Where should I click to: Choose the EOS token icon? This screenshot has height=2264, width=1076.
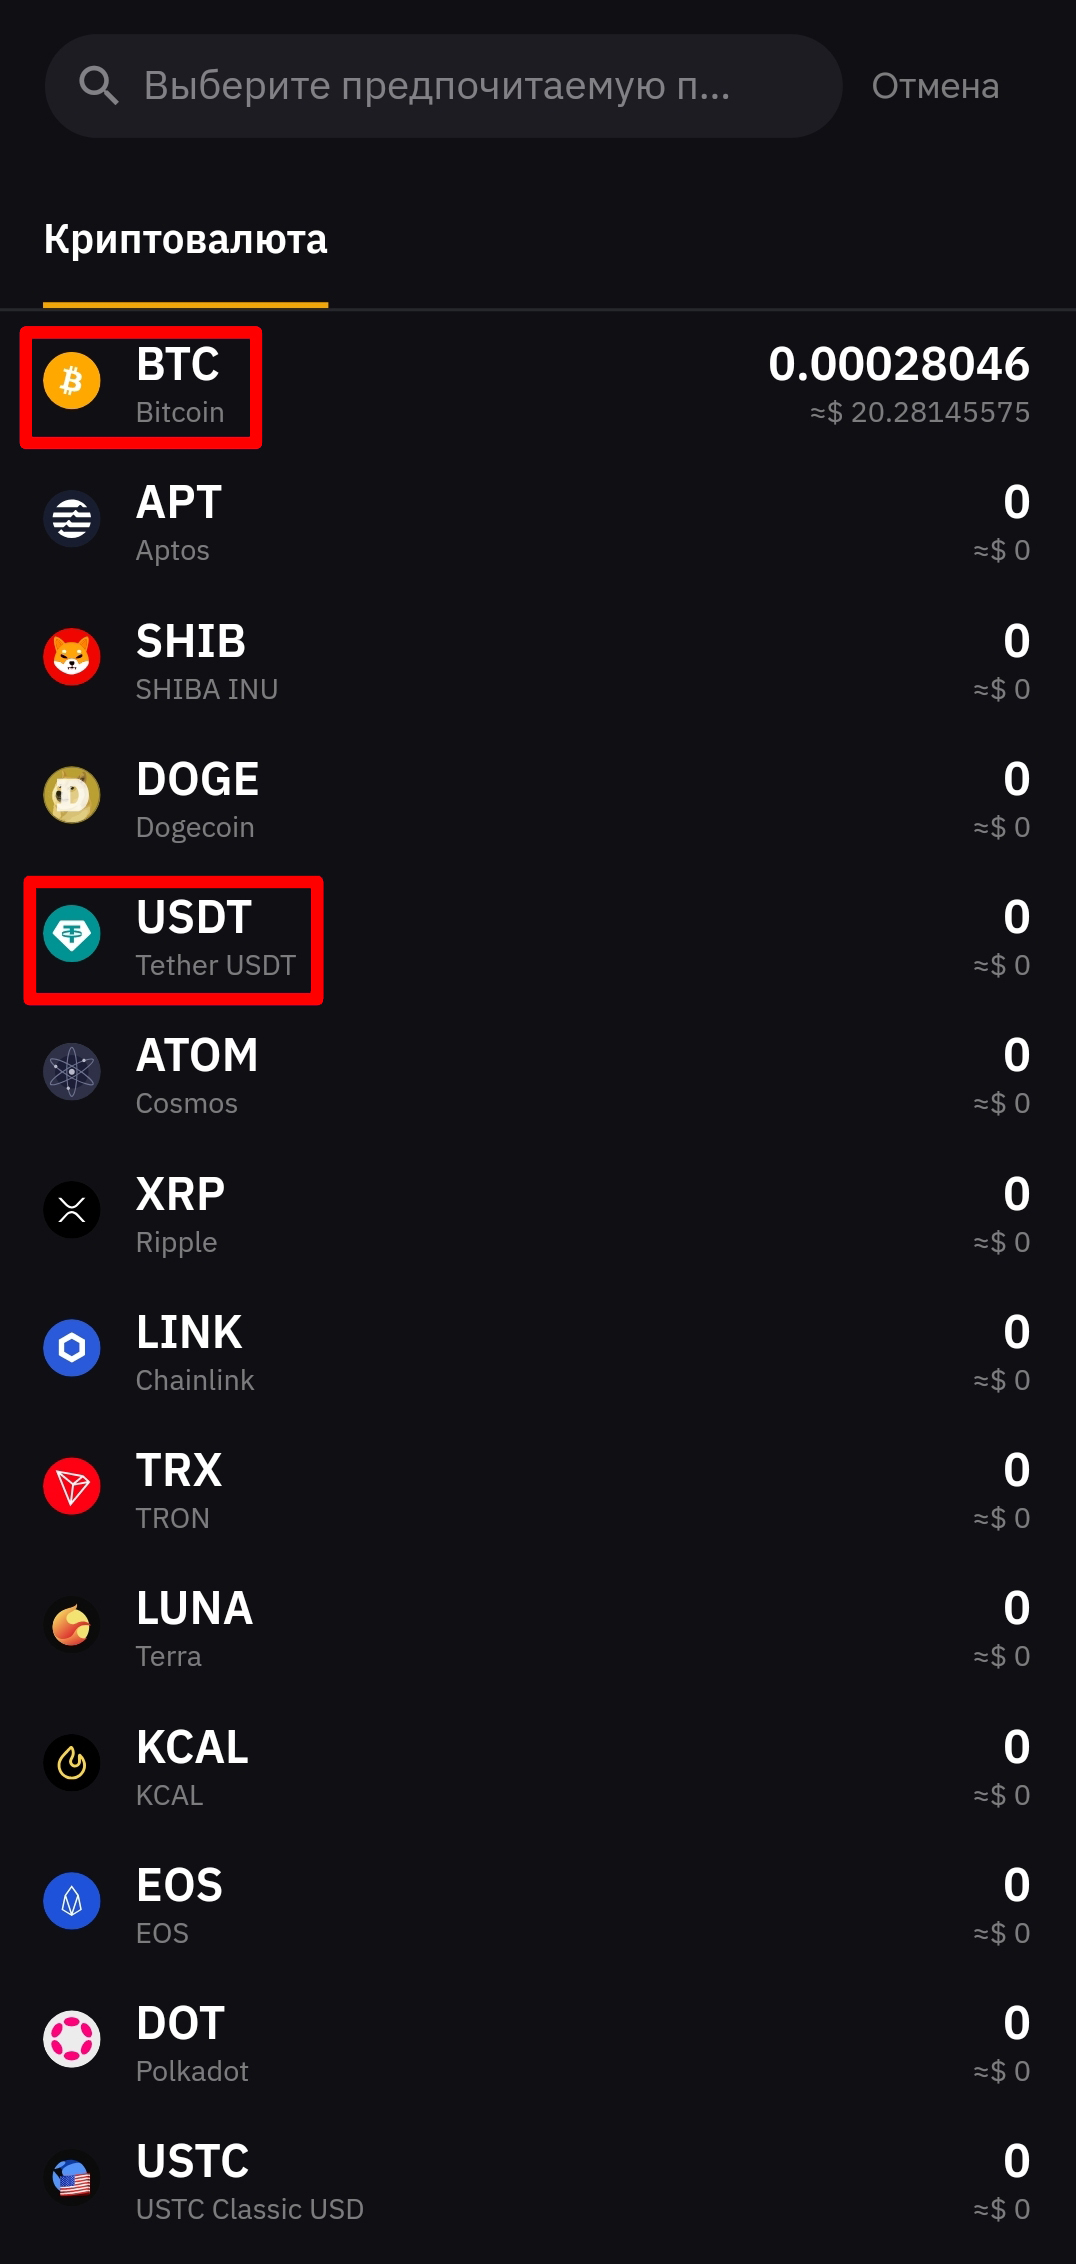[x=72, y=1901]
